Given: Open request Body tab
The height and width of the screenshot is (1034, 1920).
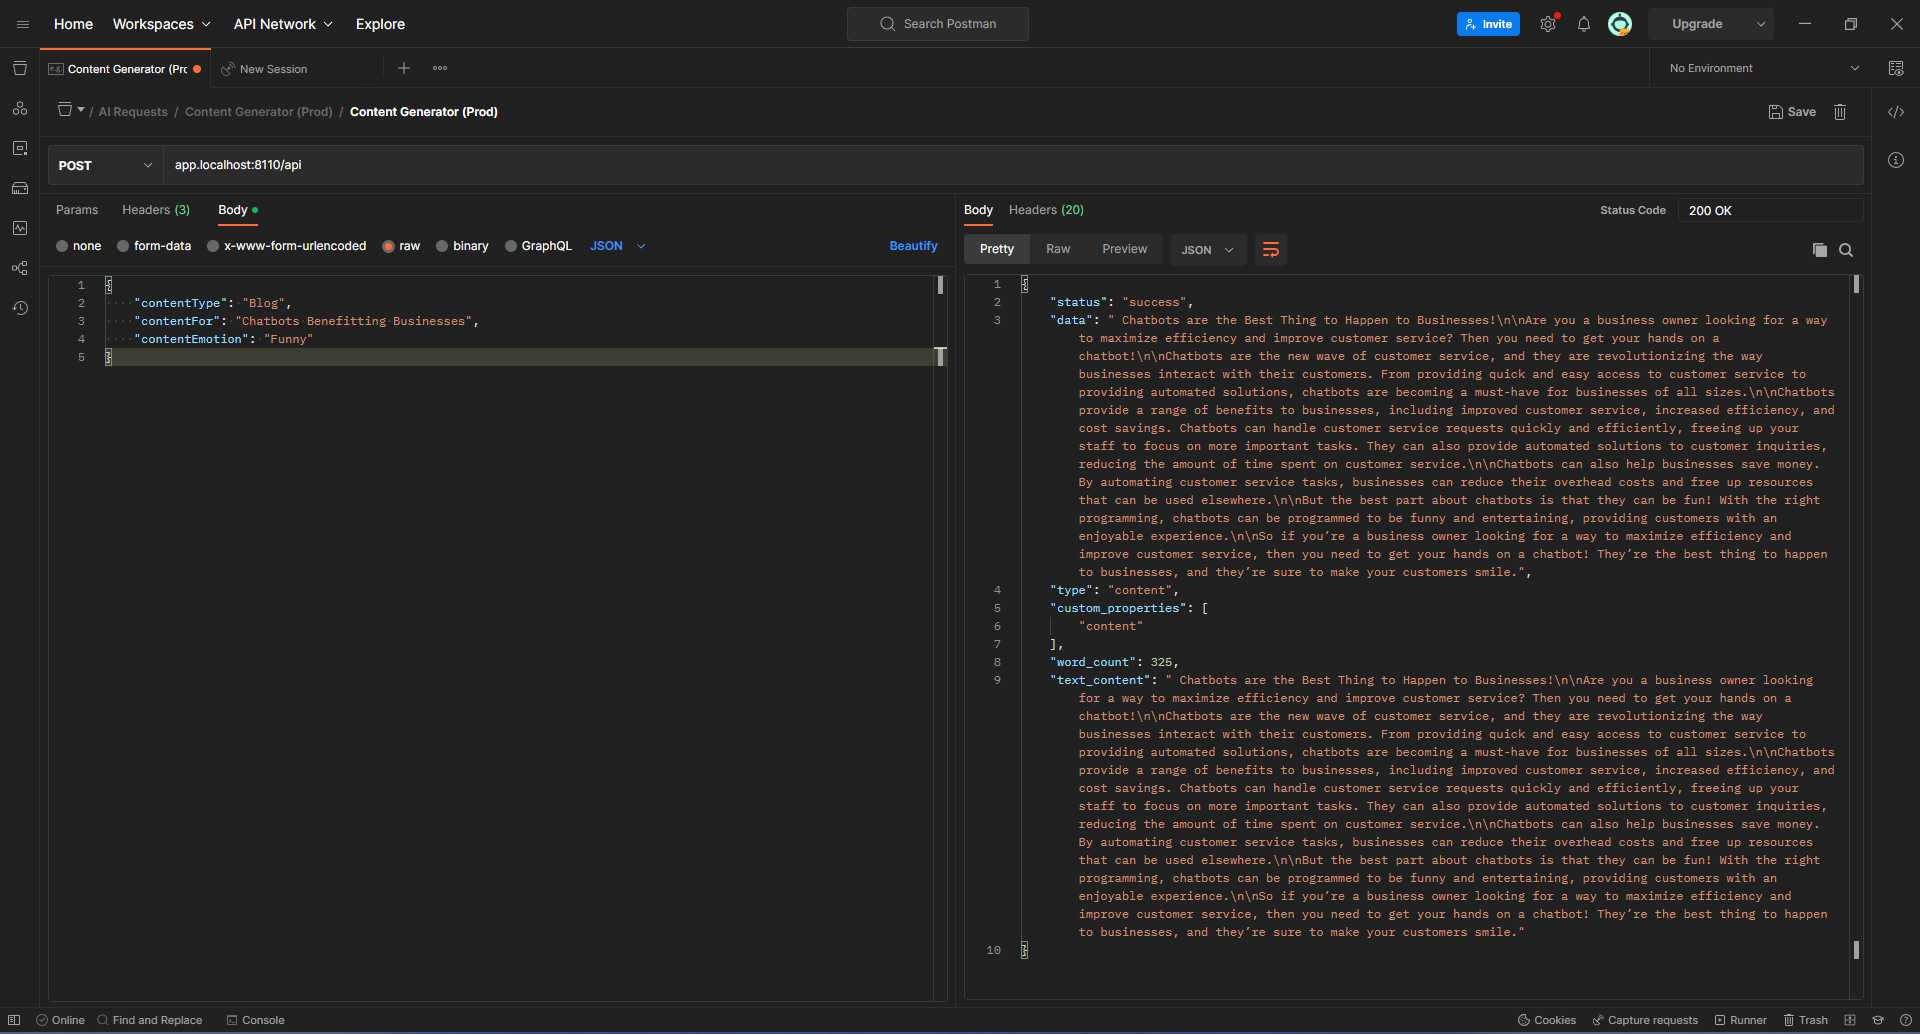Looking at the screenshot, I should pos(238,210).
